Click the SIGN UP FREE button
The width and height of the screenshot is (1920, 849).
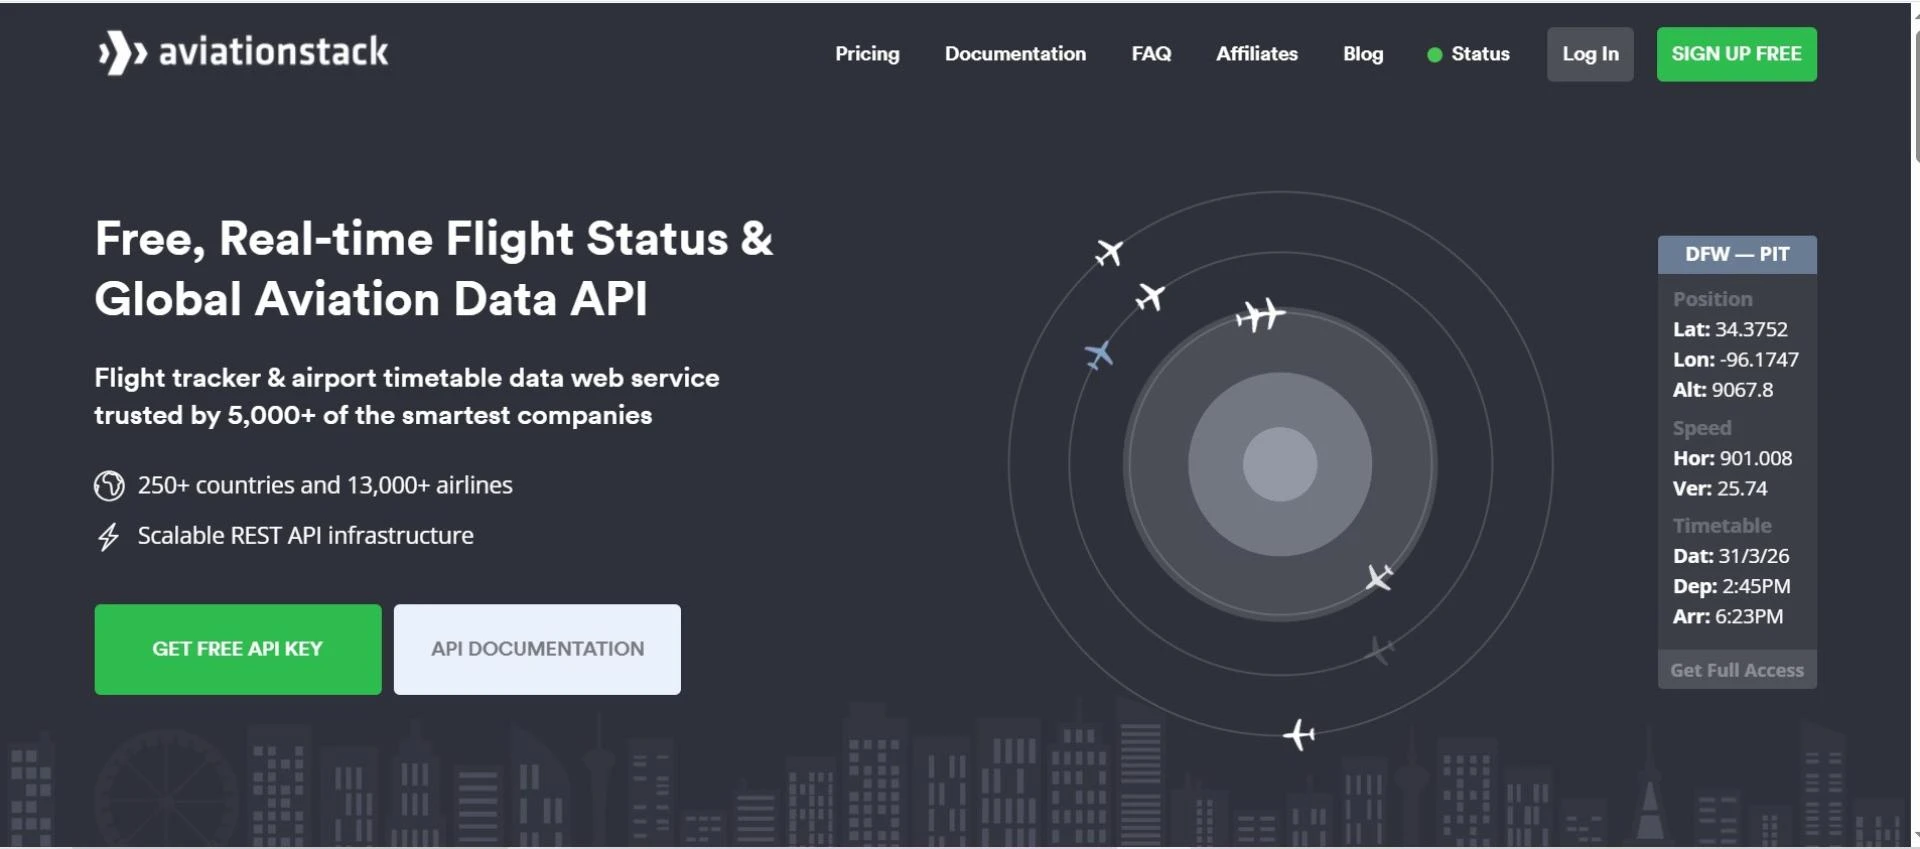click(1736, 54)
